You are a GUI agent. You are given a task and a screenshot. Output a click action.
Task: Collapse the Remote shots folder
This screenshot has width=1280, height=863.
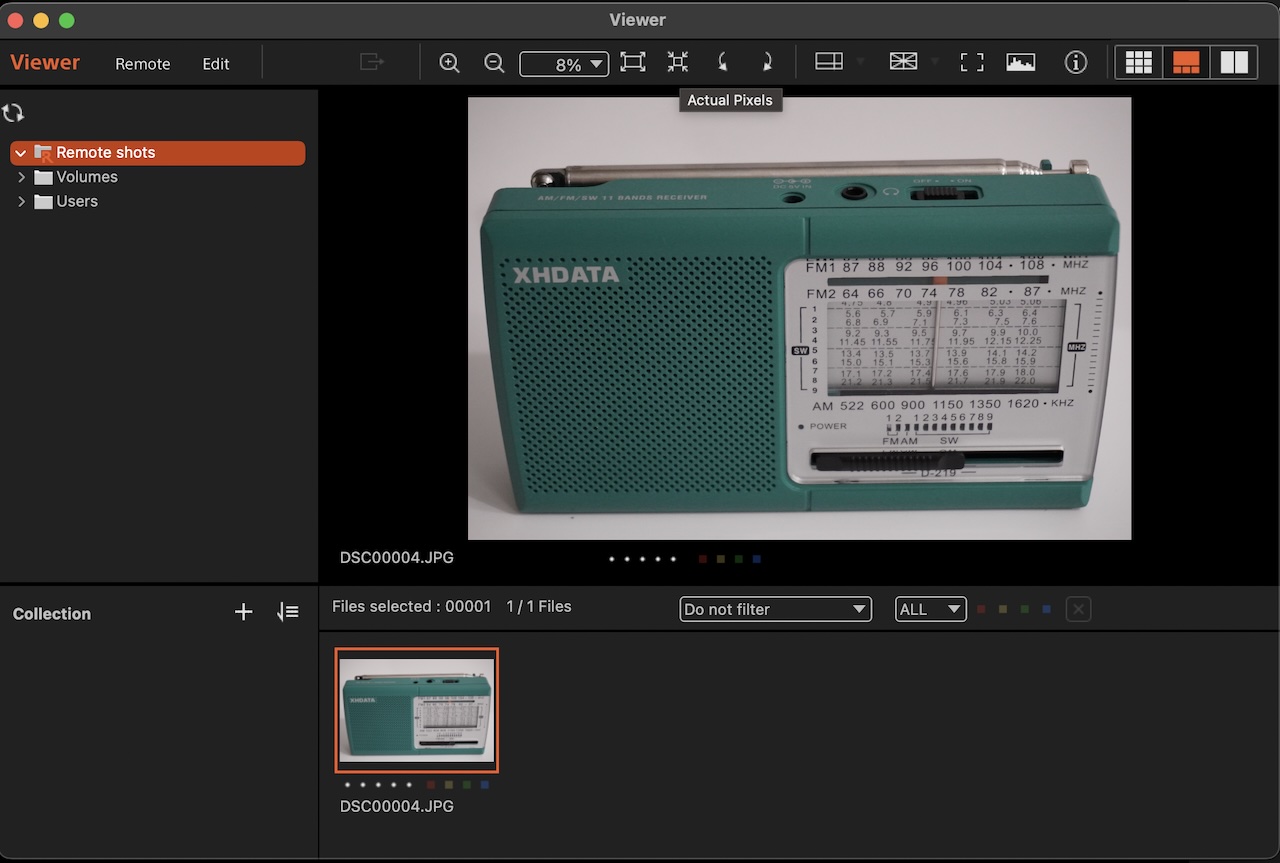pos(20,153)
